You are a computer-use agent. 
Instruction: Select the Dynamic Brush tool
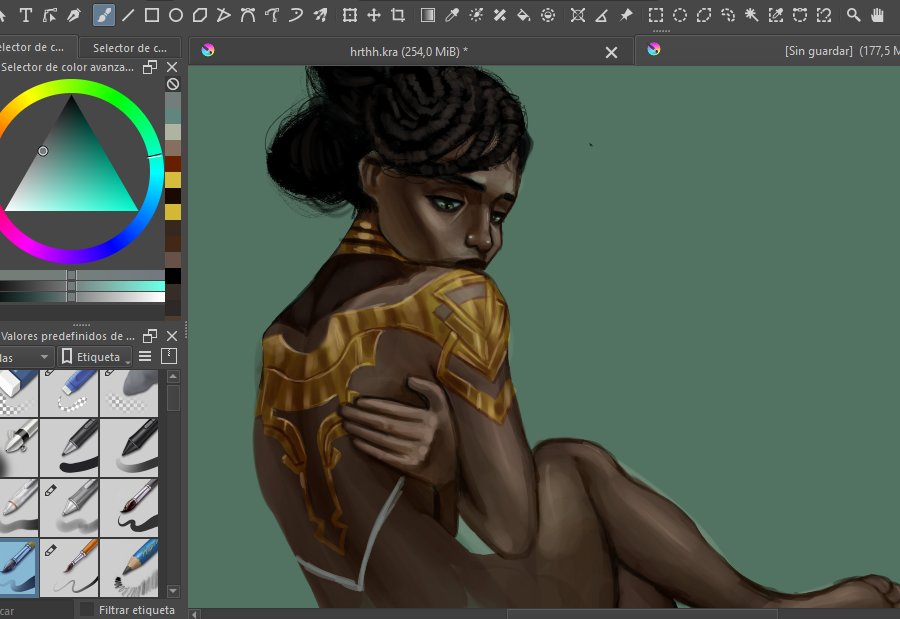pyautogui.click(x=296, y=15)
